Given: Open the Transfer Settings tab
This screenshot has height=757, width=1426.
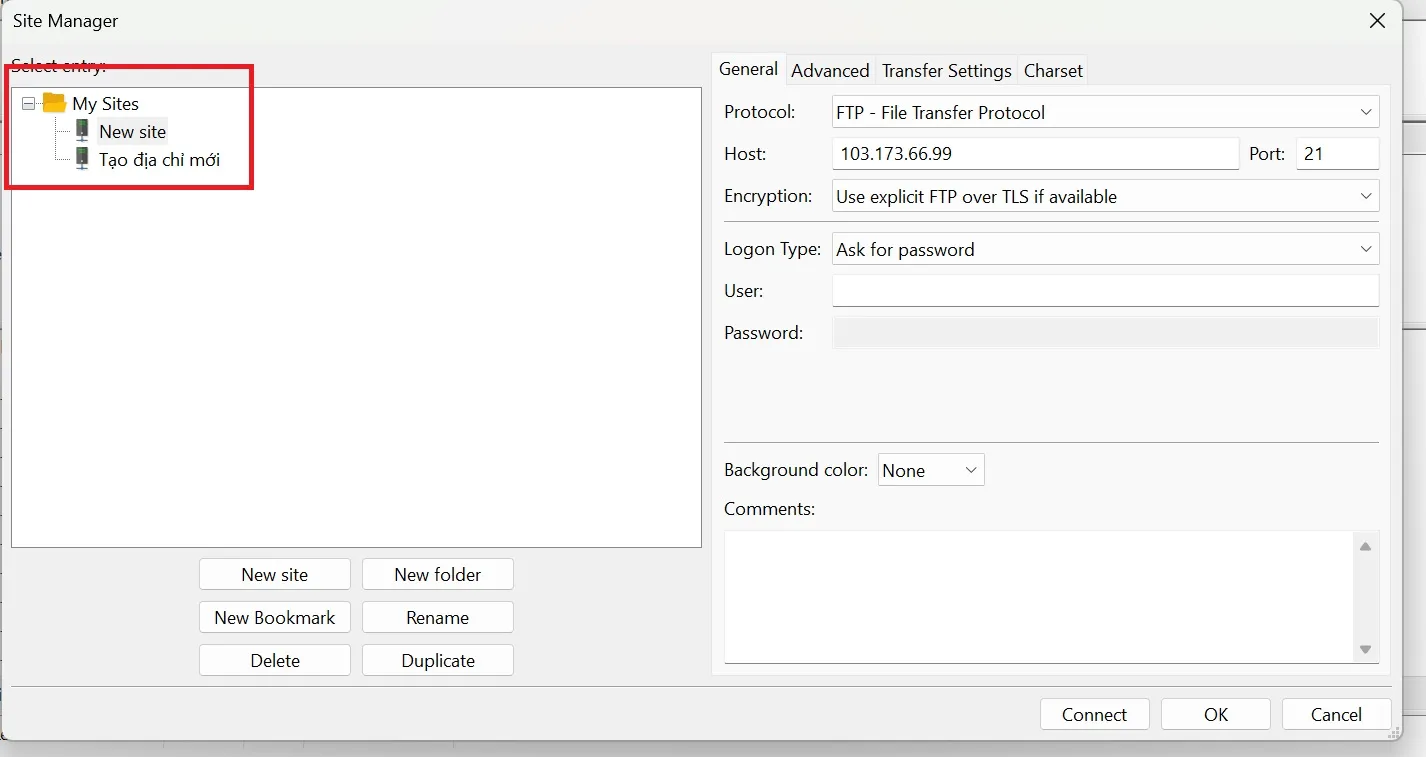Looking at the screenshot, I should (946, 70).
